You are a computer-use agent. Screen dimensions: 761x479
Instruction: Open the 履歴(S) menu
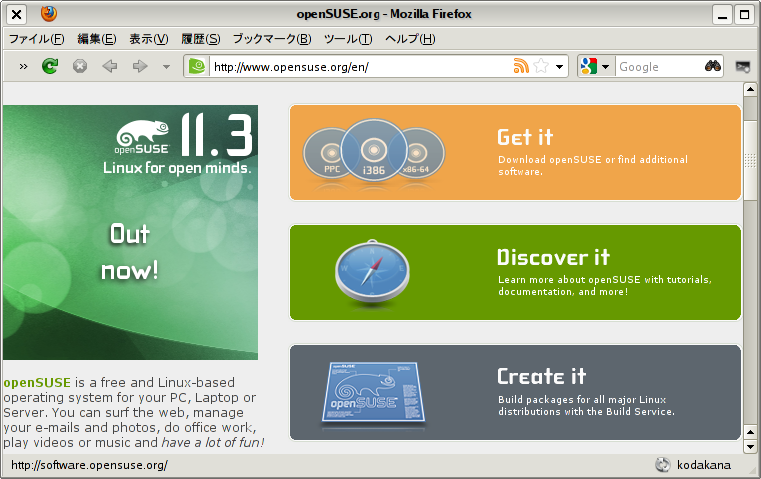tap(200, 39)
